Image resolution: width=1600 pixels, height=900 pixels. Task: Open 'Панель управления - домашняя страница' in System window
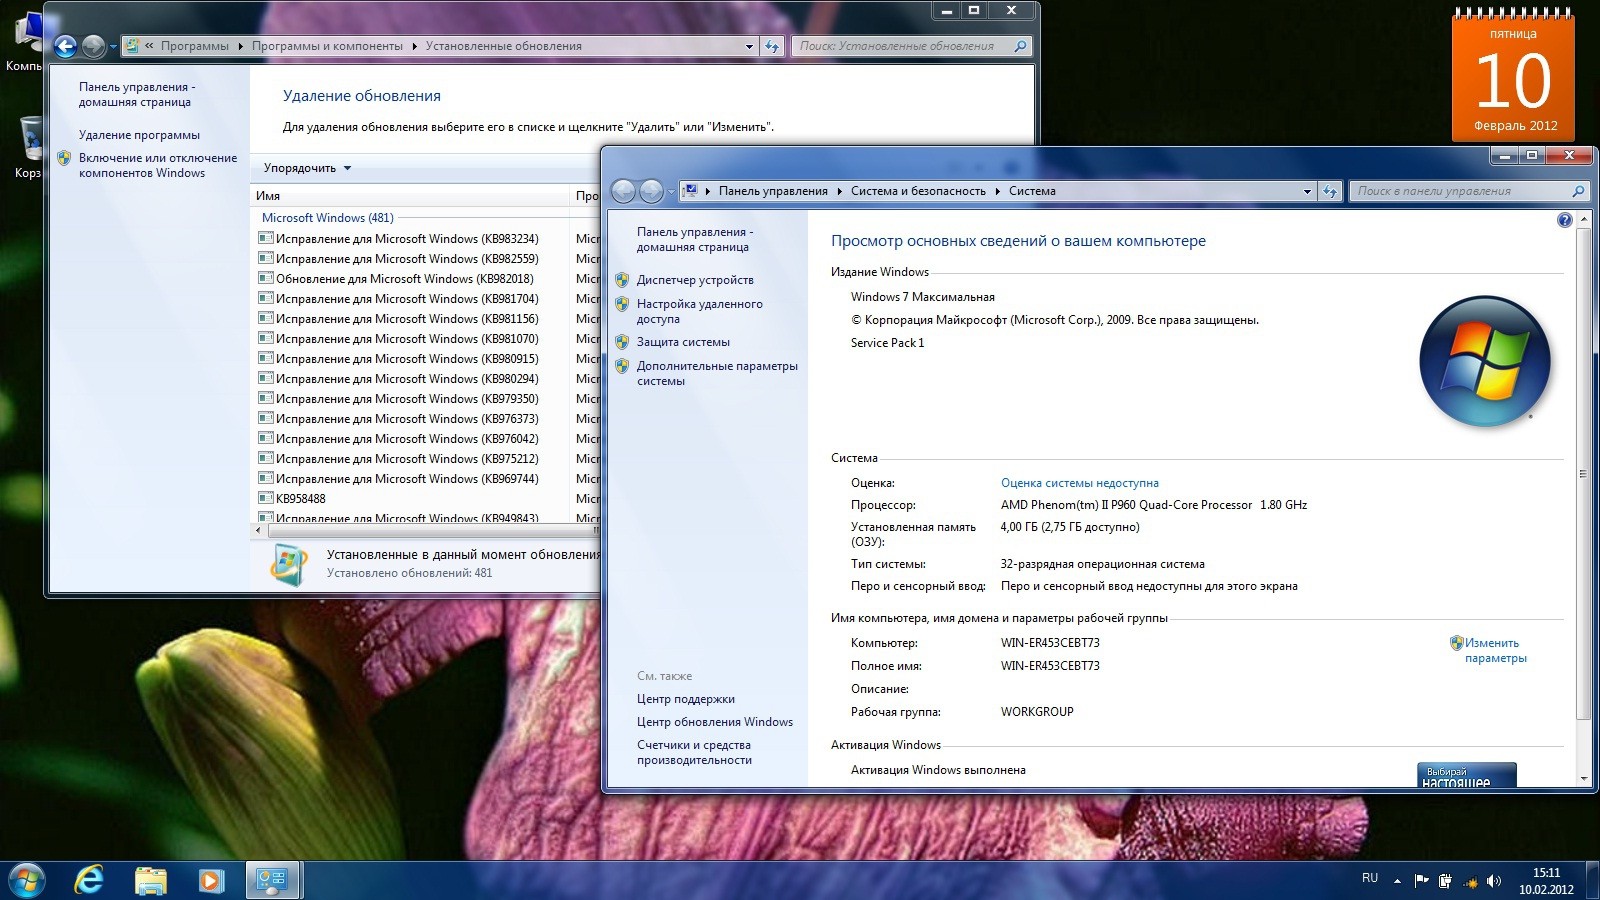click(x=695, y=239)
